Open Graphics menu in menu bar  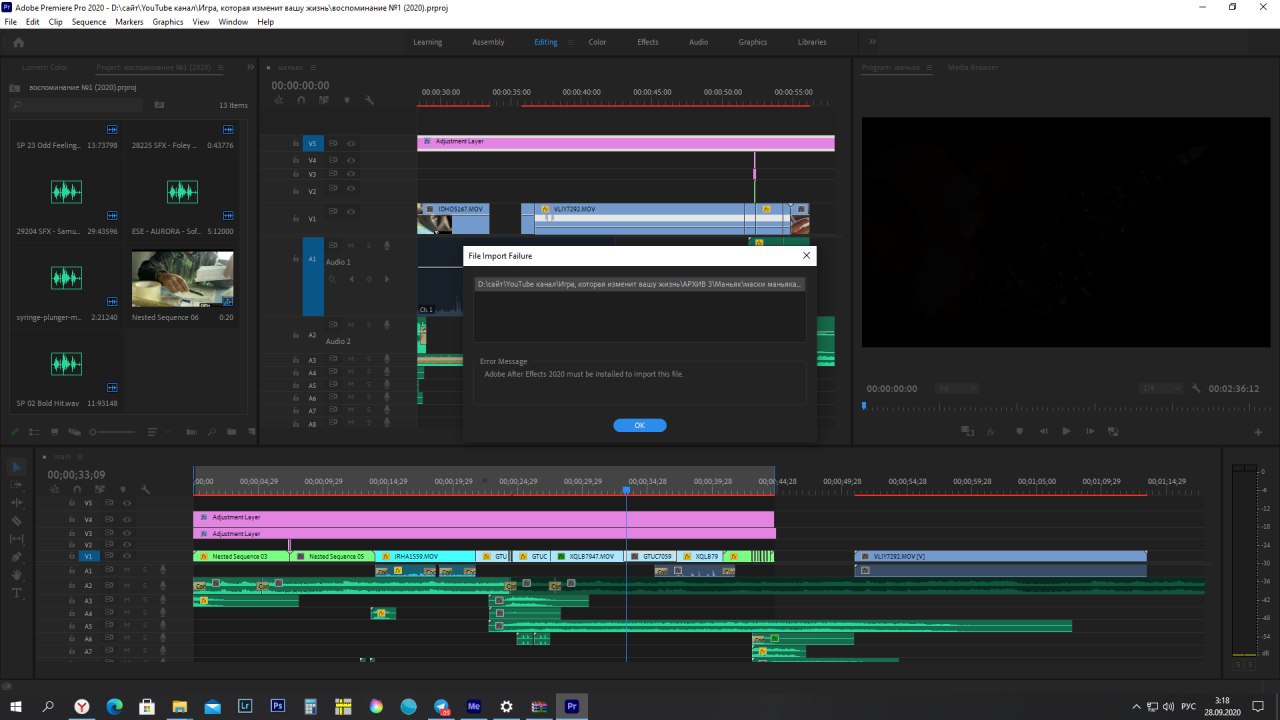pyautogui.click(x=168, y=21)
